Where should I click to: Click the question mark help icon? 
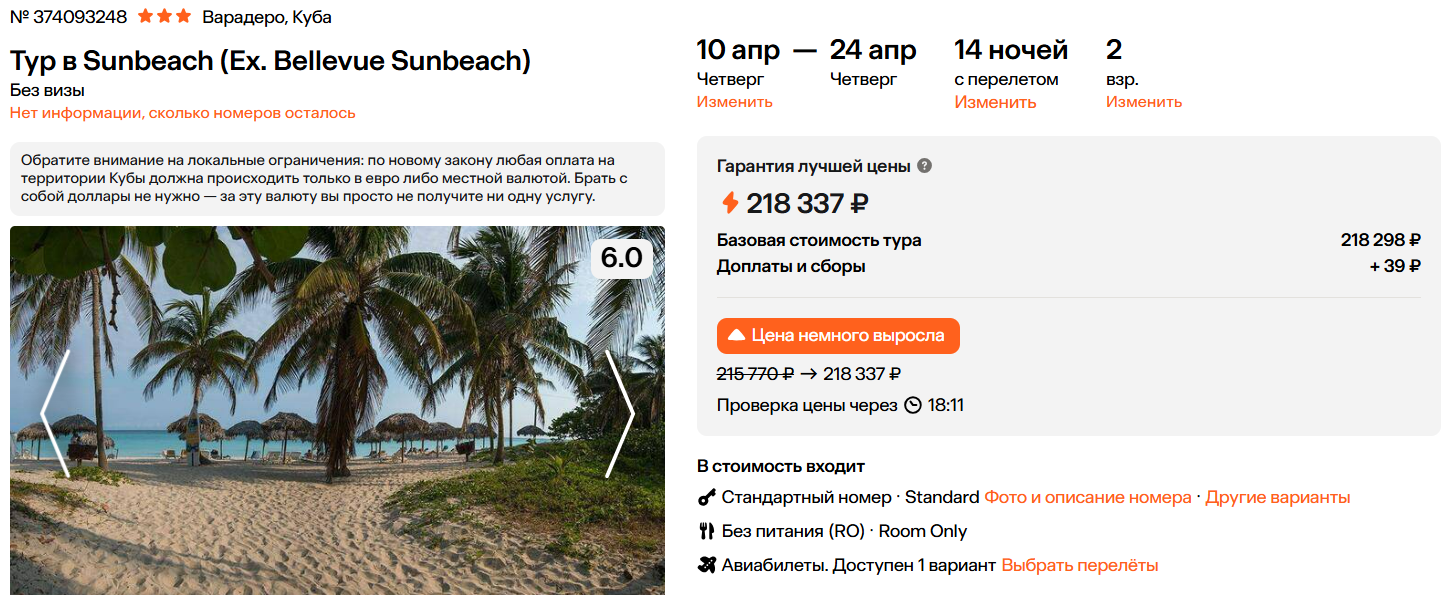(x=924, y=166)
